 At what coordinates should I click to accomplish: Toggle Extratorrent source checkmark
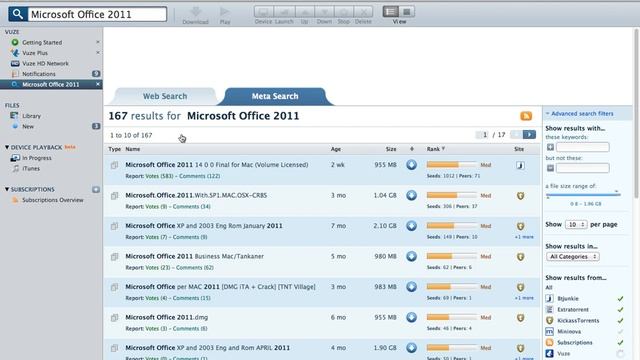pos(620,309)
